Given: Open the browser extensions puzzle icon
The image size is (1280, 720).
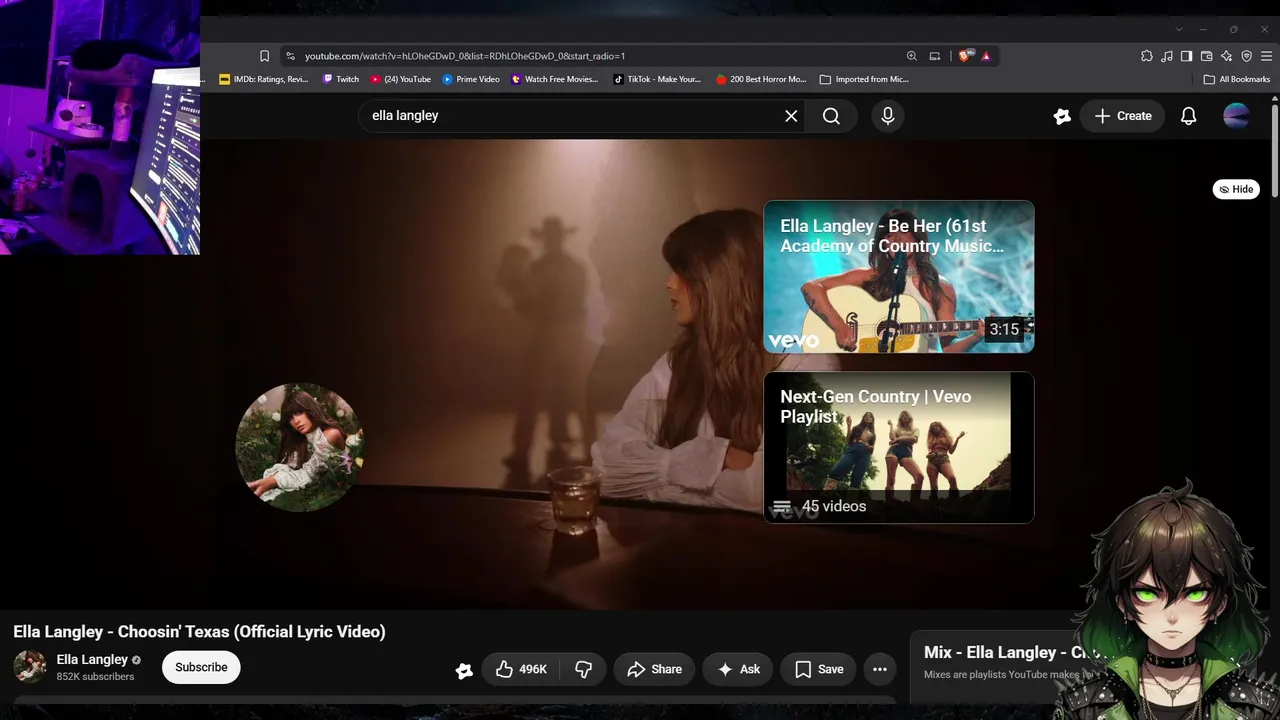Looking at the screenshot, I should 1147,56.
